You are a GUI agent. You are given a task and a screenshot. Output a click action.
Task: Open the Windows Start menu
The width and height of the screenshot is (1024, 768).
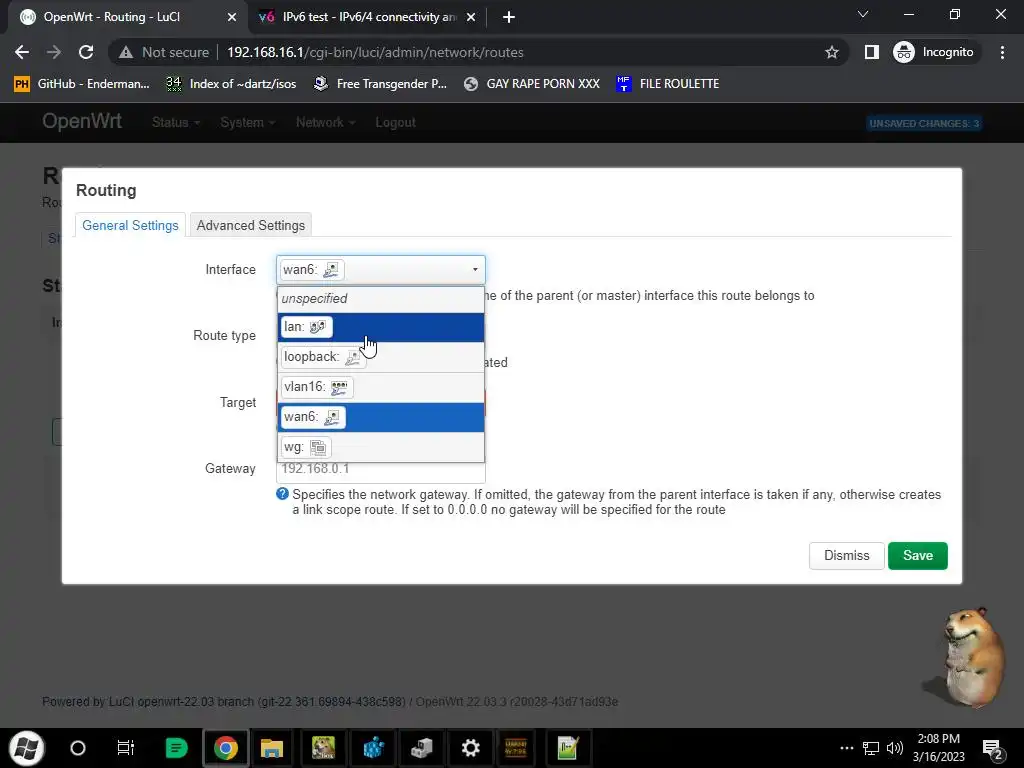27,748
